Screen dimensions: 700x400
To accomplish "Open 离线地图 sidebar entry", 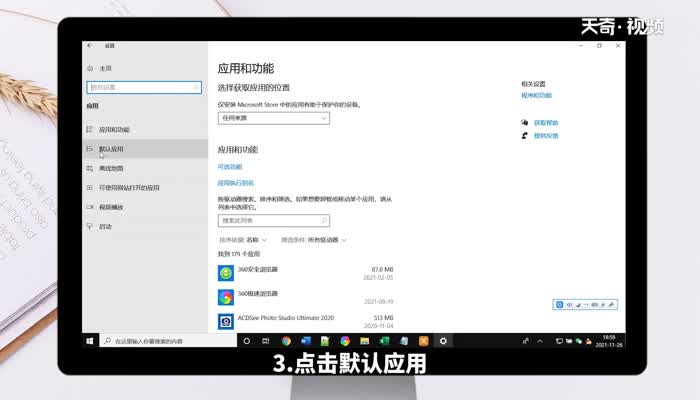I will (x=145, y=168).
